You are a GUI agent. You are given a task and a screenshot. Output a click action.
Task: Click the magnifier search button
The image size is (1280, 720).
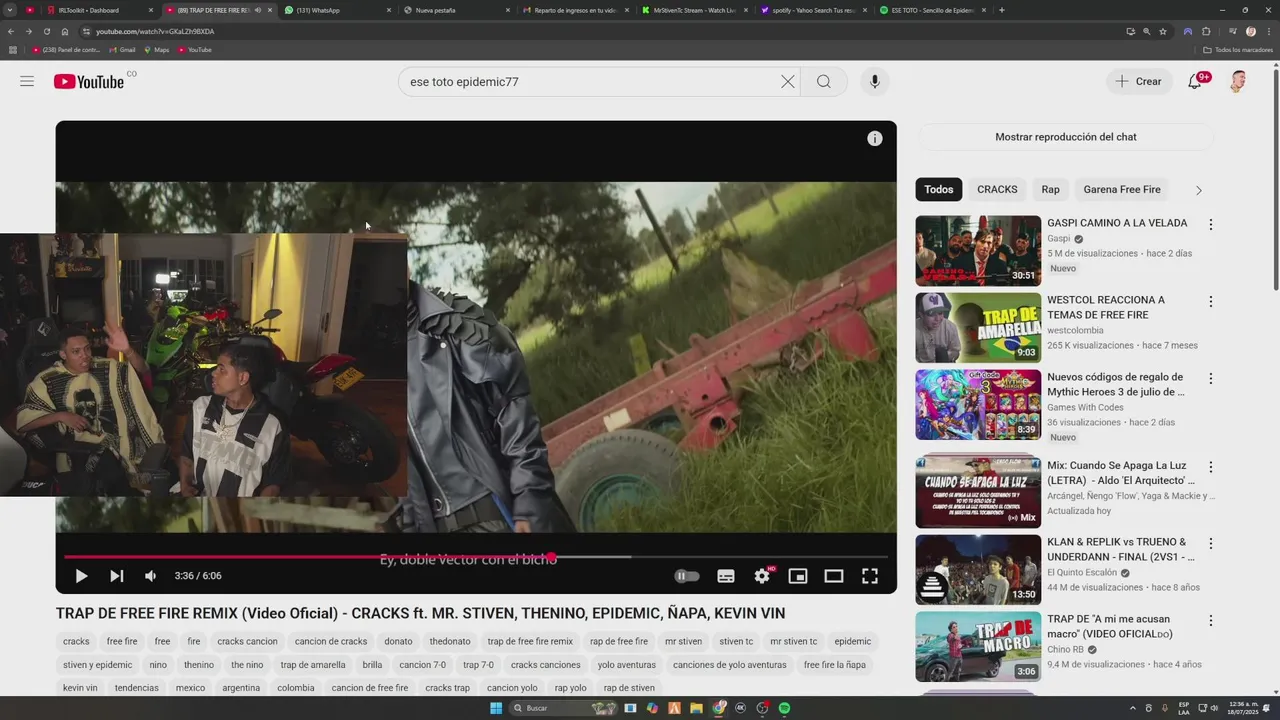pyautogui.click(x=823, y=82)
